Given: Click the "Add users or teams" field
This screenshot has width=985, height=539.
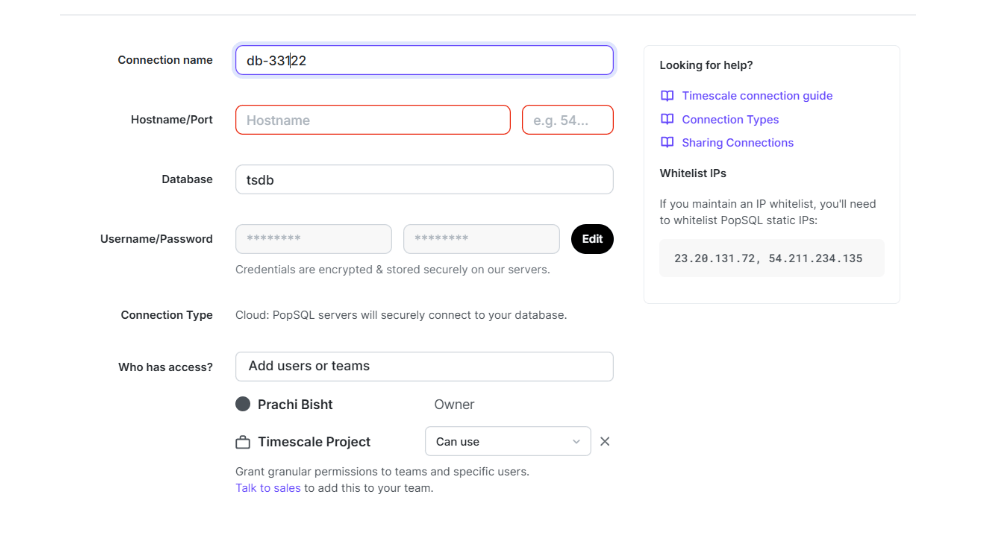Looking at the screenshot, I should click(x=424, y=366).
